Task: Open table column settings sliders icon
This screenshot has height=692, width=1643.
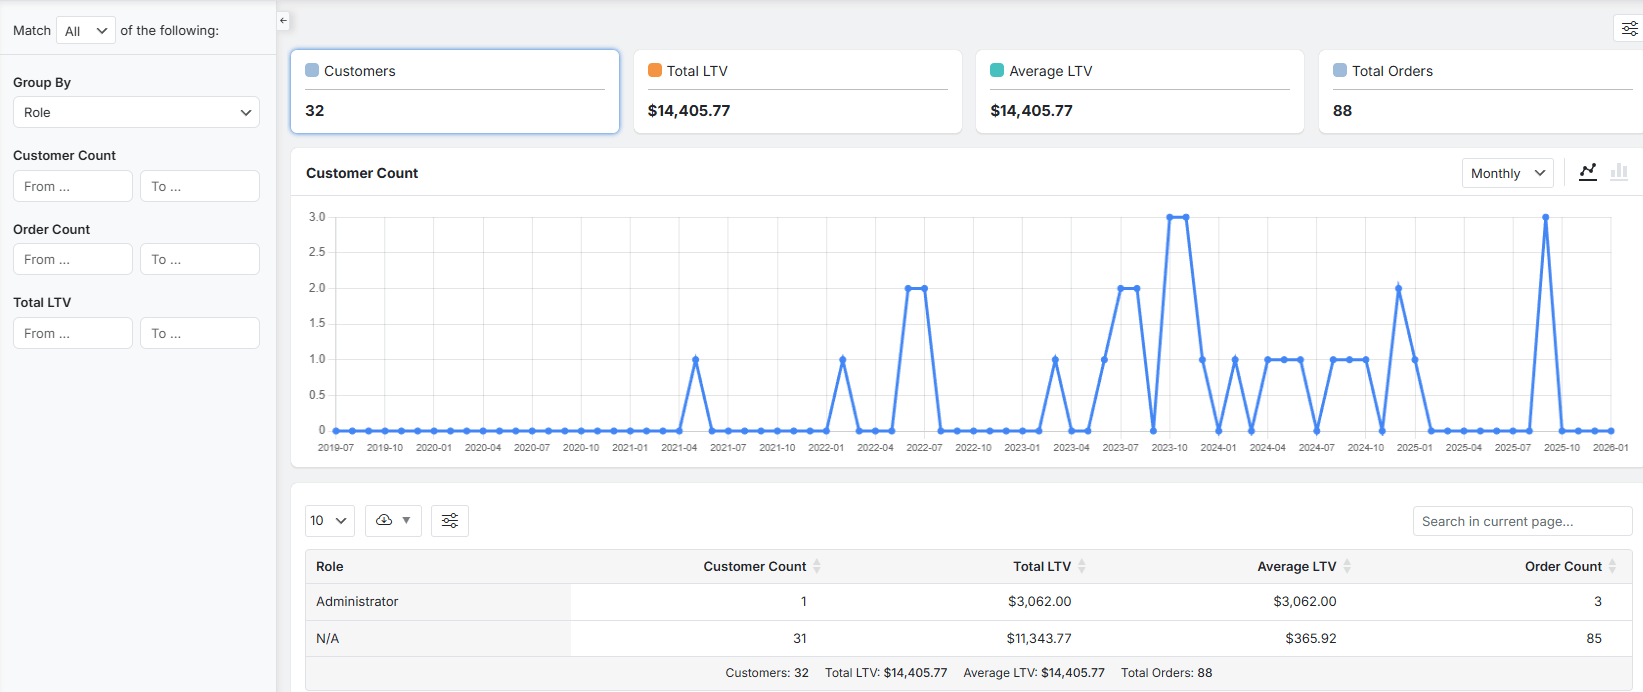Action: coord(450,520)
